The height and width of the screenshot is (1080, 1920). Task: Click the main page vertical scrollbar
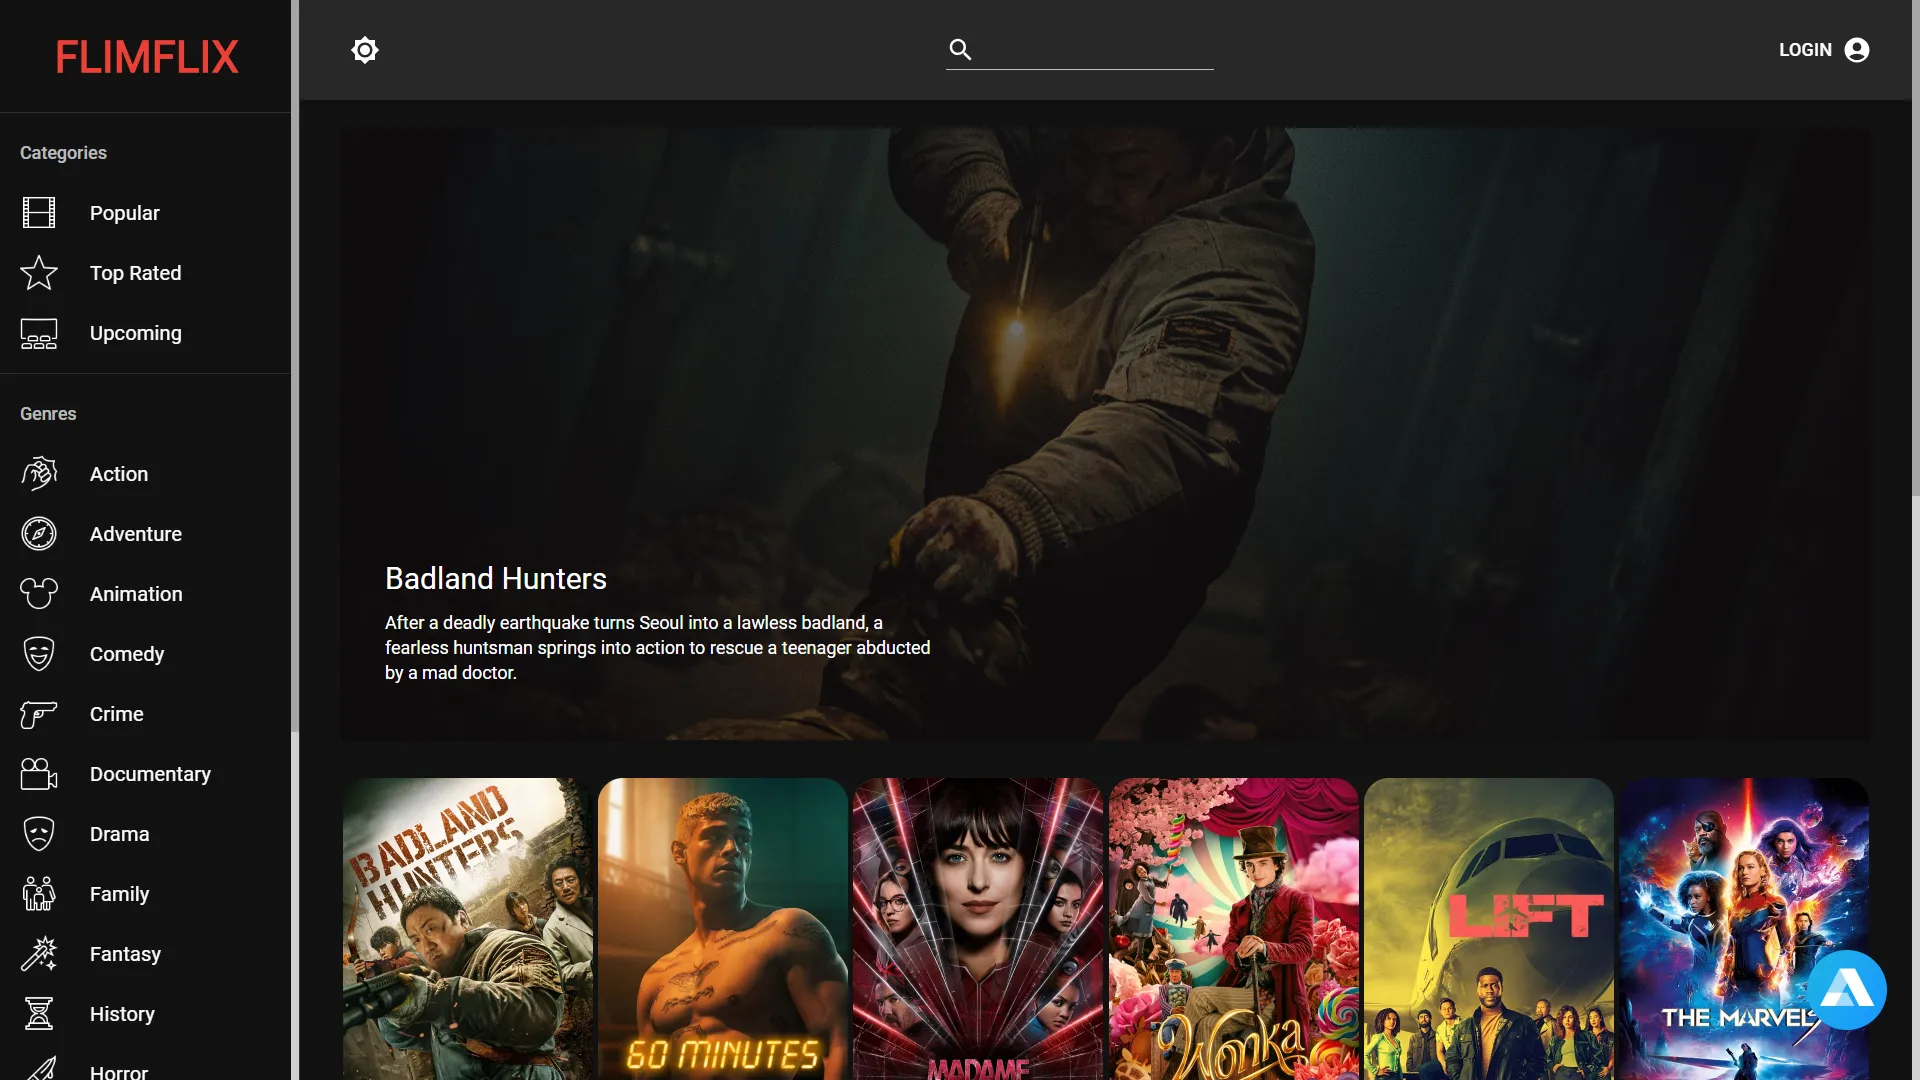tap(1916, 248)
